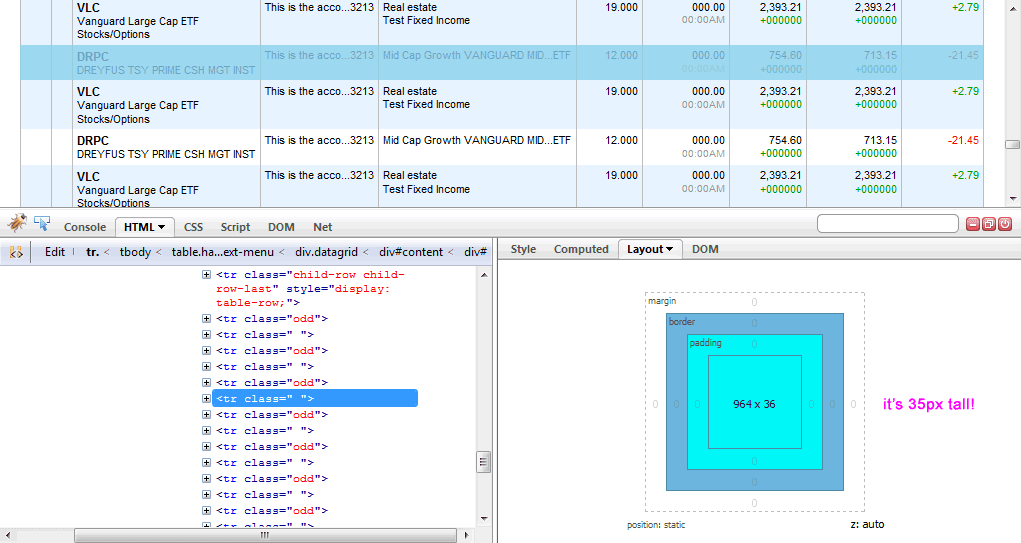The image size is (1021, 543).
Task: Click the 964 x 36 dimensions box
Action: 754,404
